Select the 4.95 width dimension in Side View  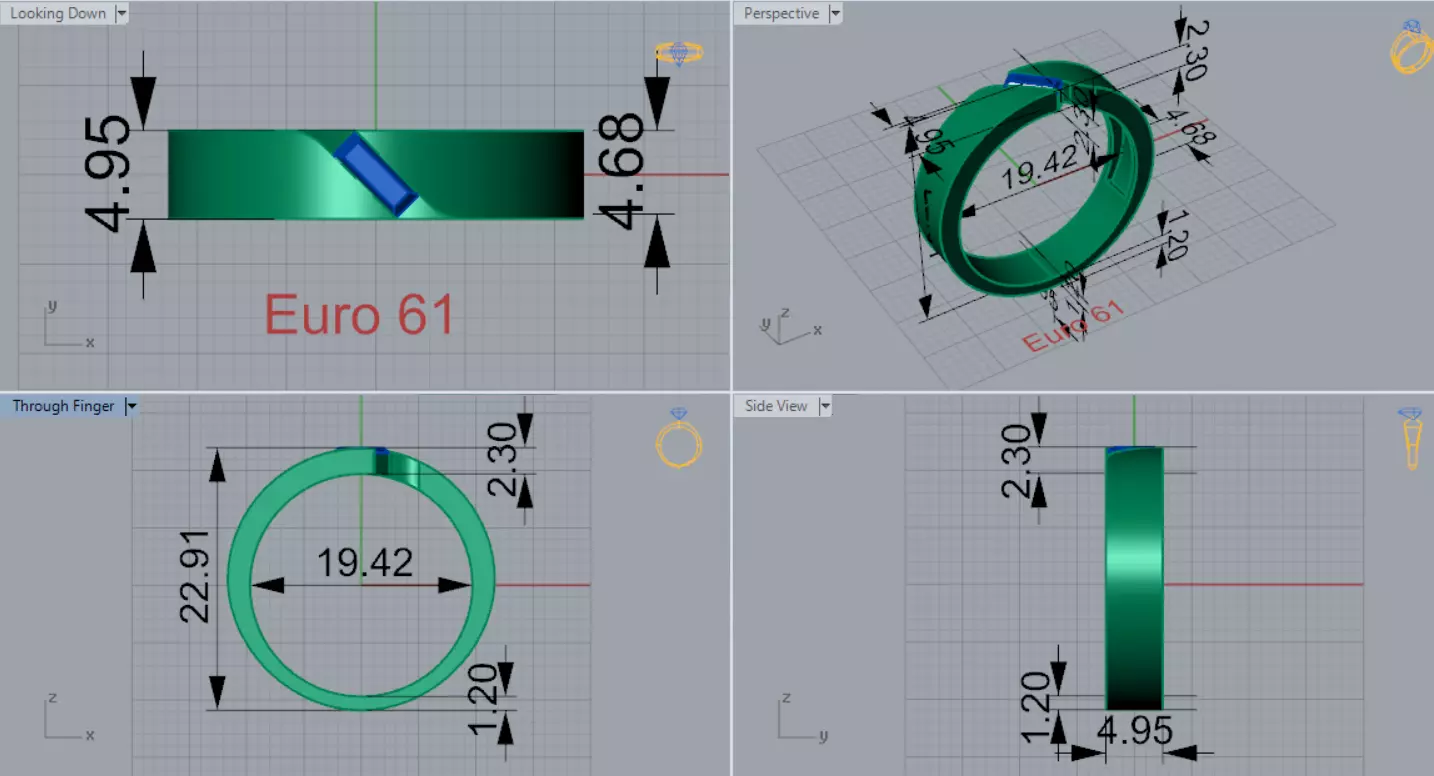[1135, 731]
